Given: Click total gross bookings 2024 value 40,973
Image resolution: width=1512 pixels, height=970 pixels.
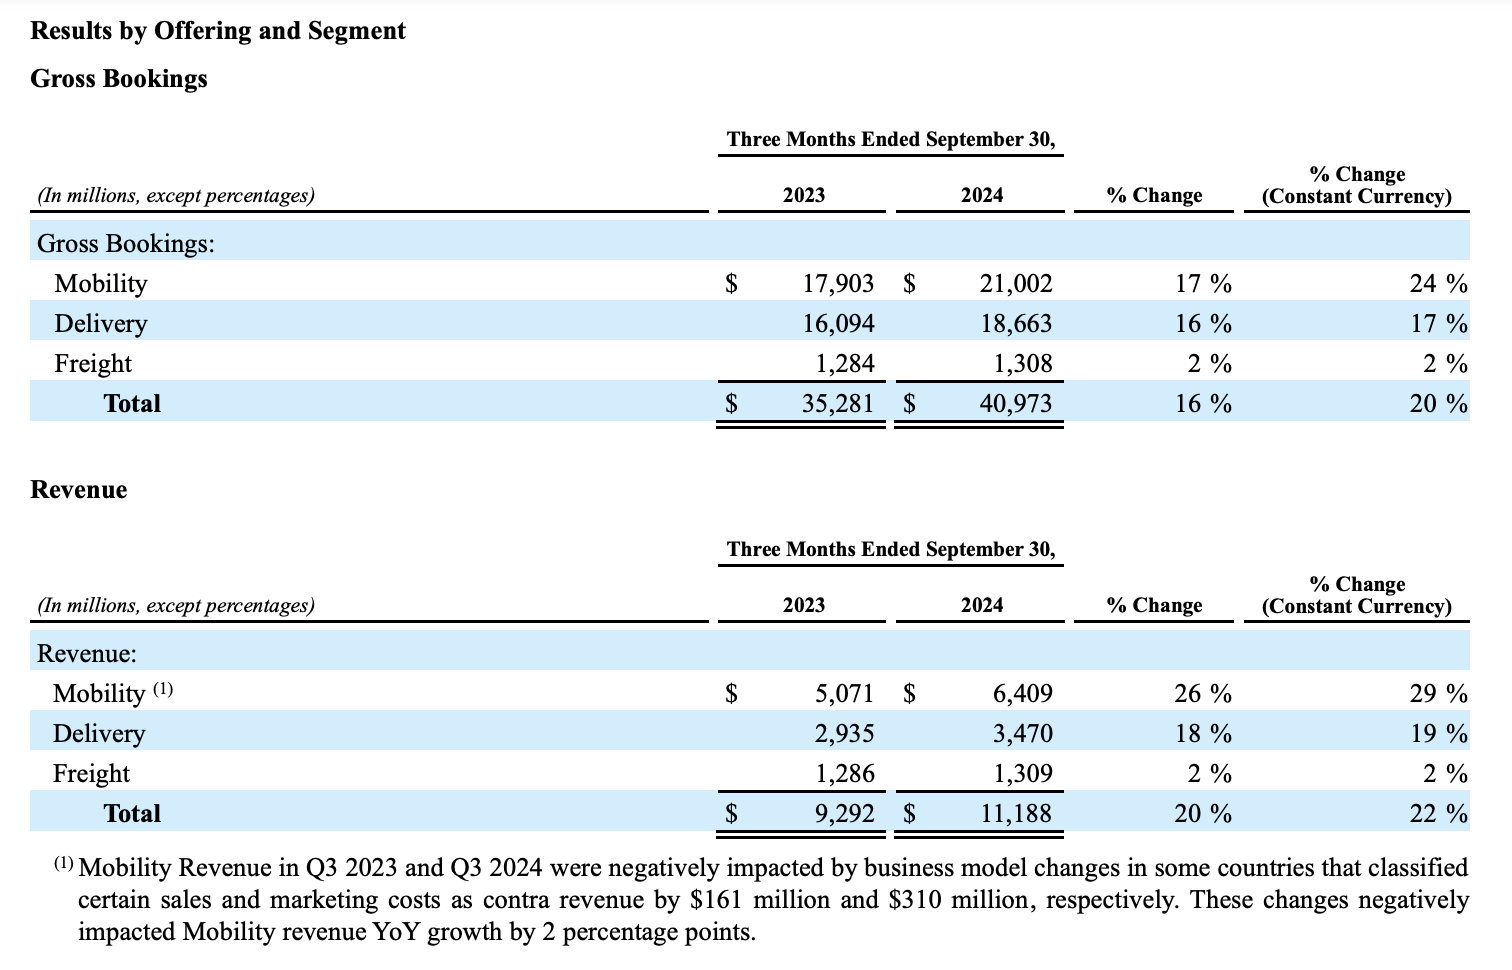Looking at the screenshot, I should (x=1015, y=404).
